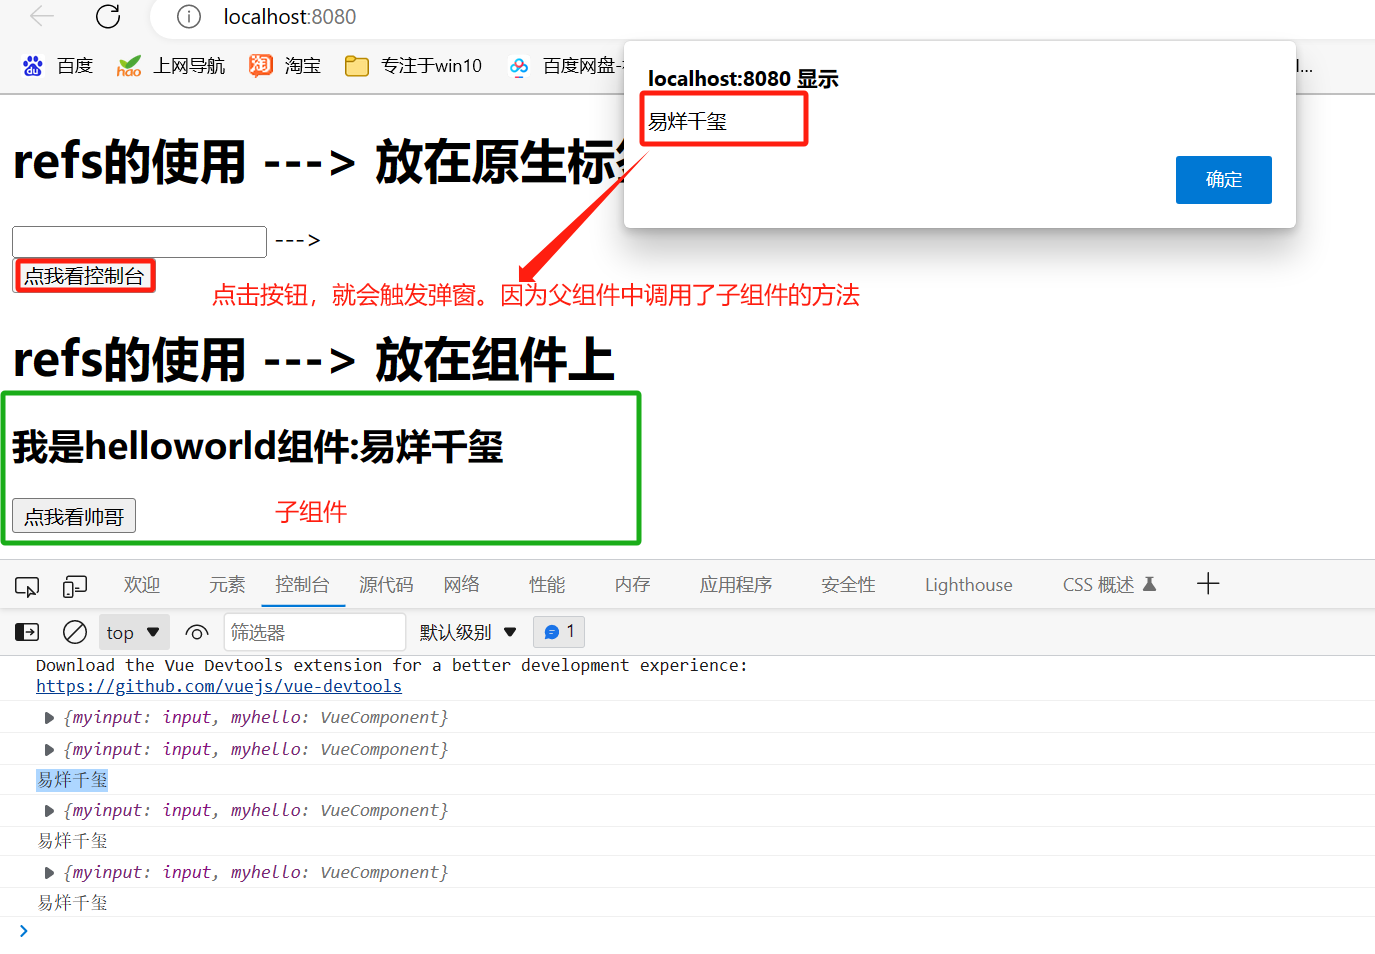The image size is (1375, 954).
Task: Toggle device emulation icon in DevTools
Action: tap(75, 586)
